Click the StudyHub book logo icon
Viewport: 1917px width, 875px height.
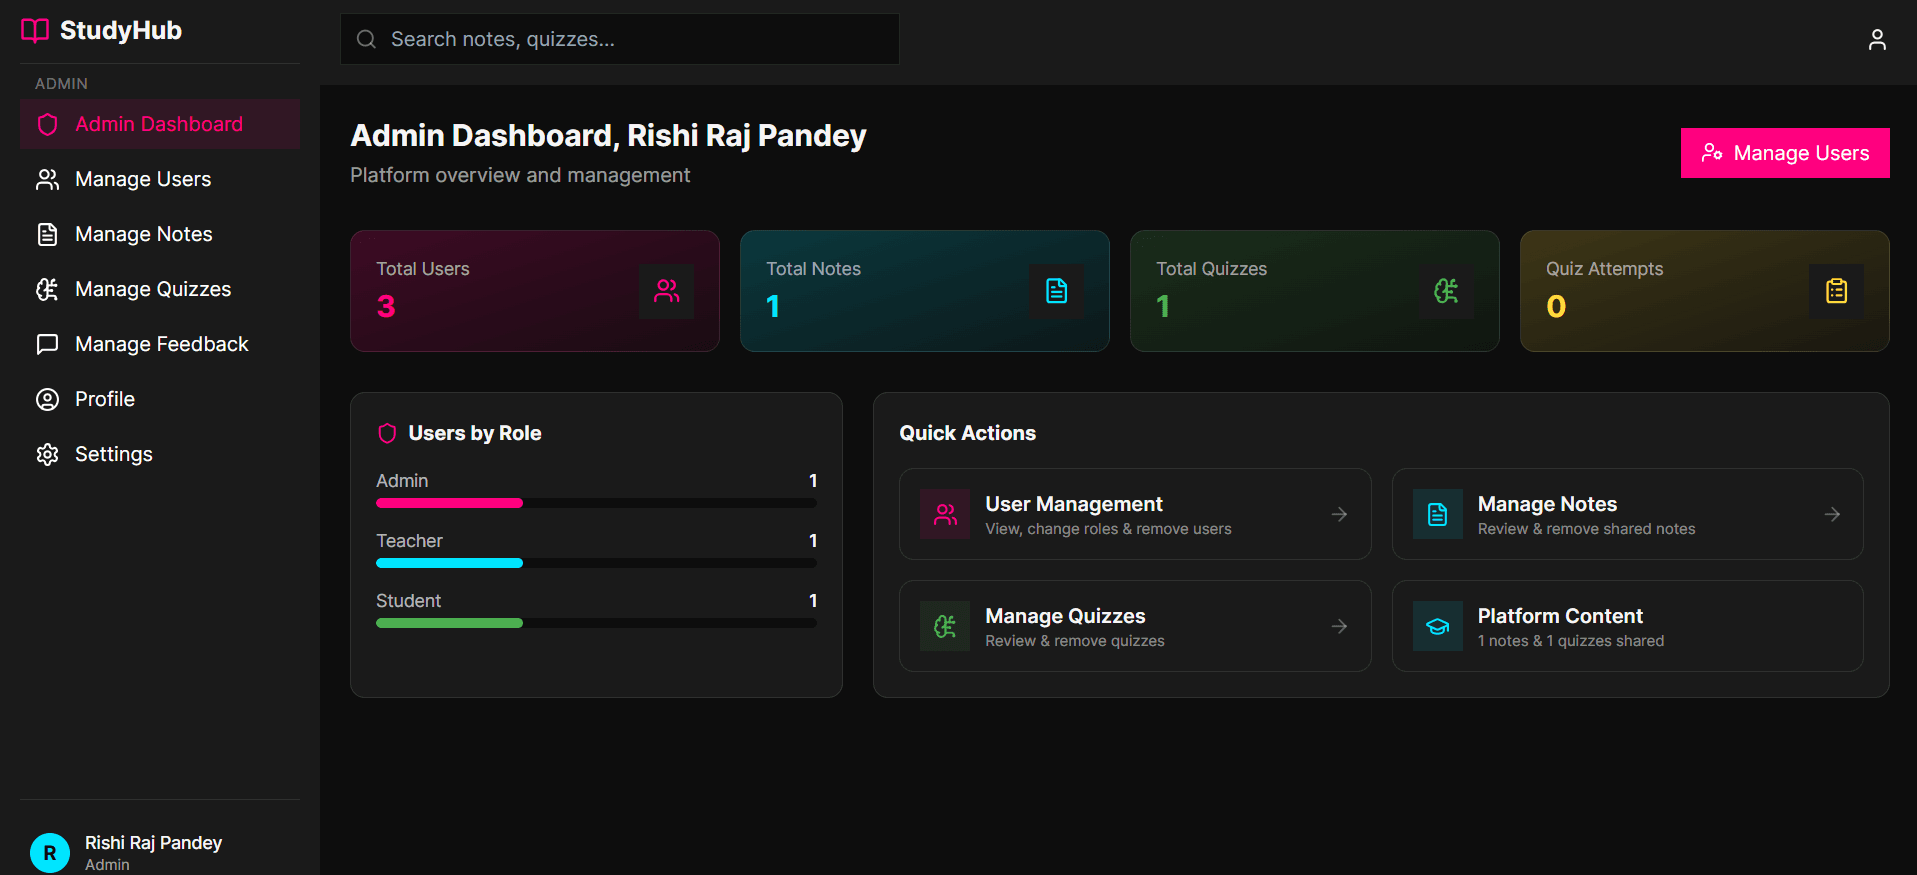click(x=35, y=31)
